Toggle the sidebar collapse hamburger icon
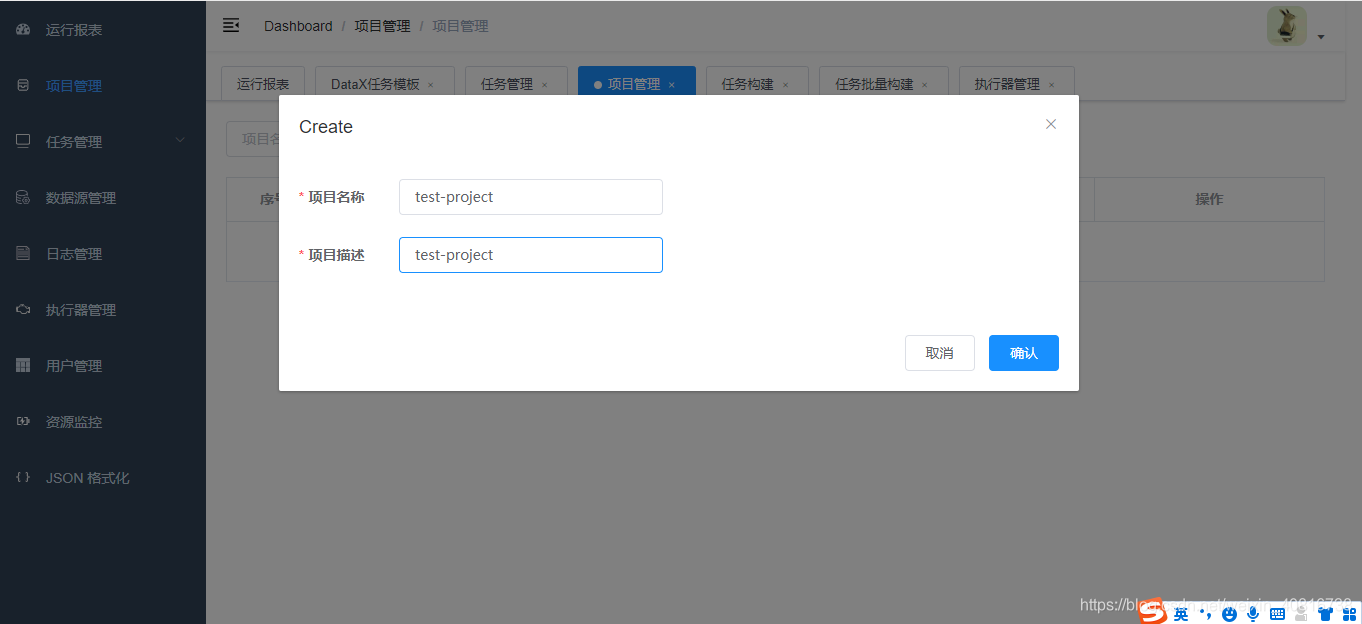 pyautogui.click(x=231, y=25)
